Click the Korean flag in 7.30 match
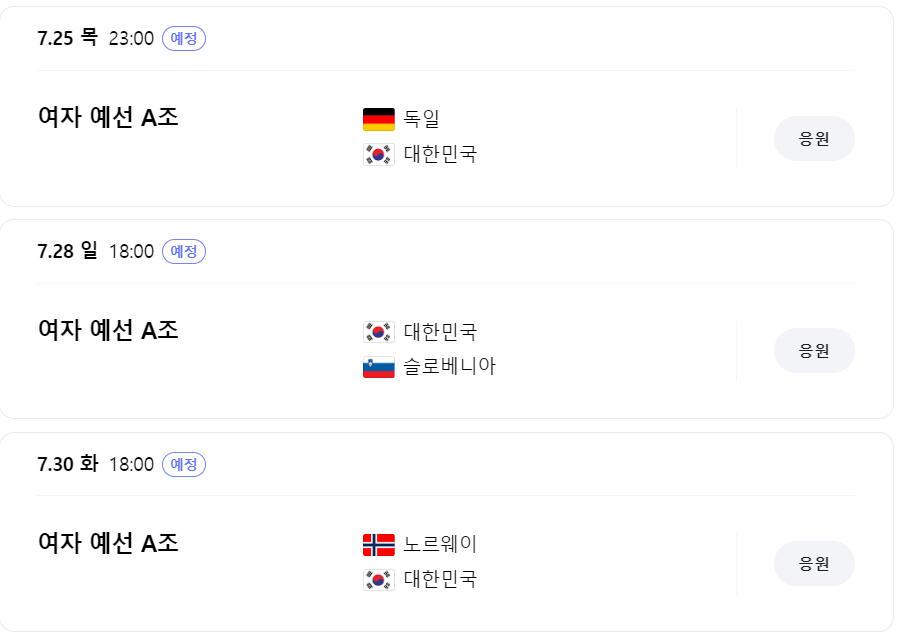Image resolution: width=915 pixels, height=643 pixels. [378, 579]
